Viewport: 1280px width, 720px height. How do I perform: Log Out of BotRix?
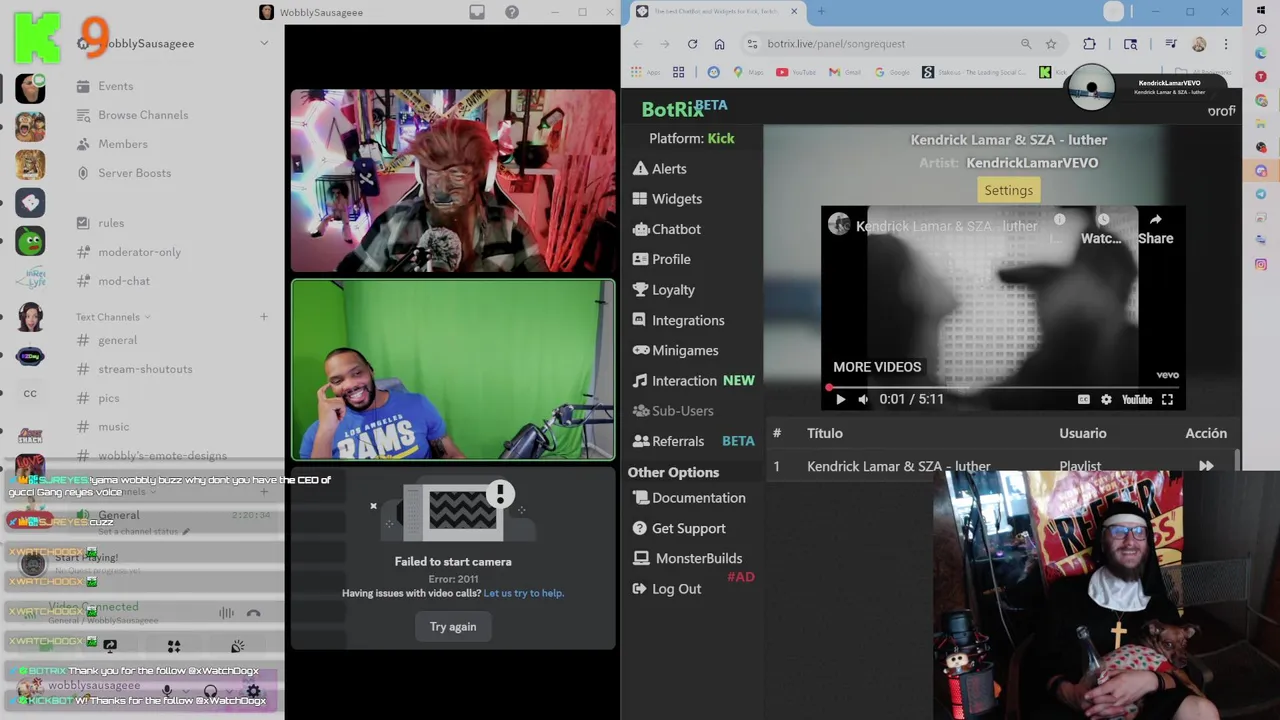pos(667,589)
